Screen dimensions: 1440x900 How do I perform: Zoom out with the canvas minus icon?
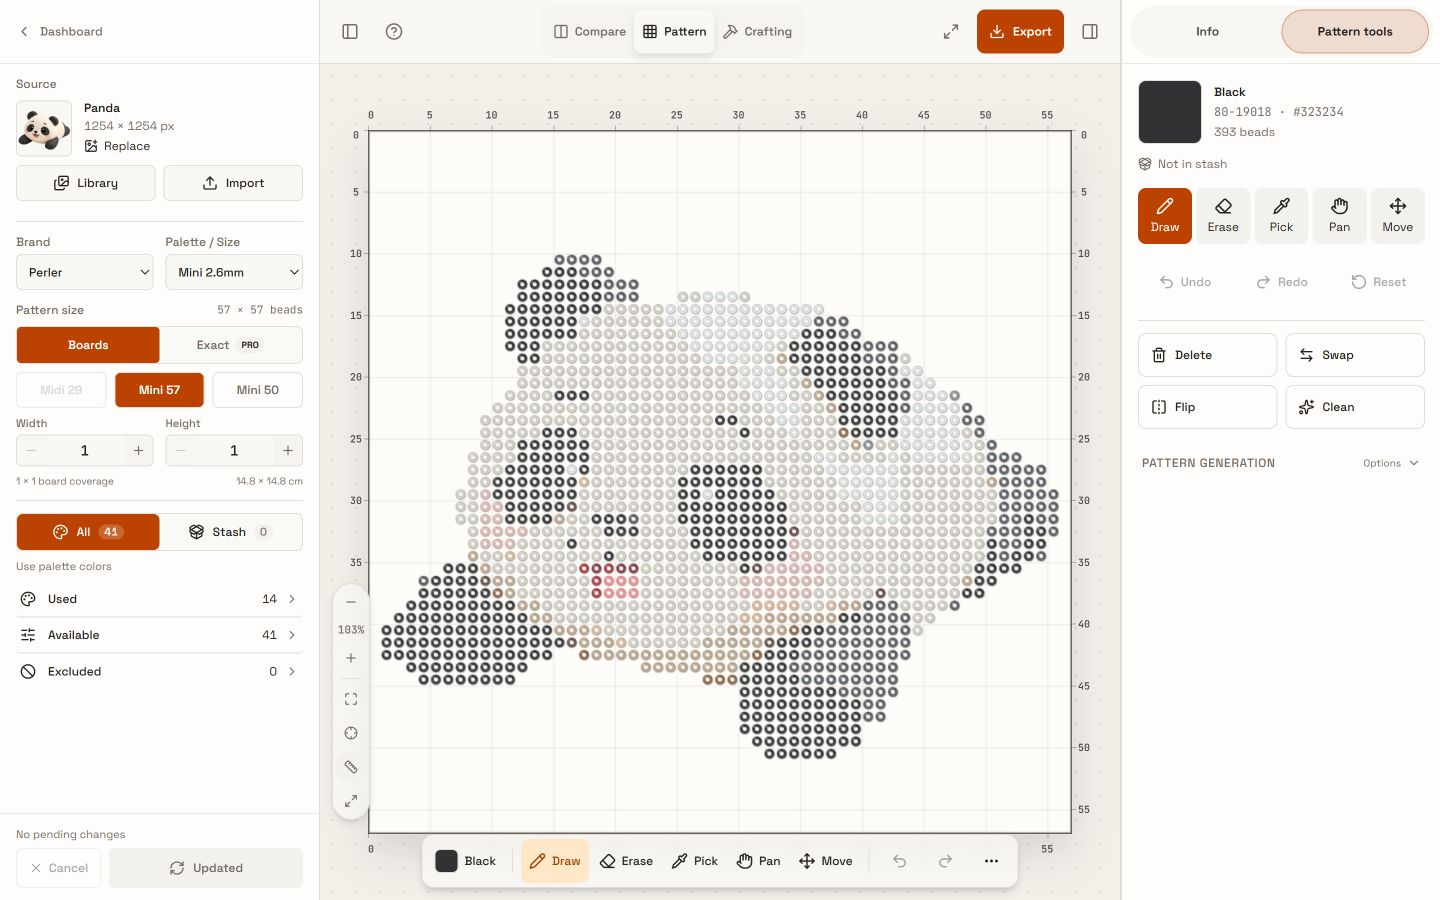(x=351, y=602)
